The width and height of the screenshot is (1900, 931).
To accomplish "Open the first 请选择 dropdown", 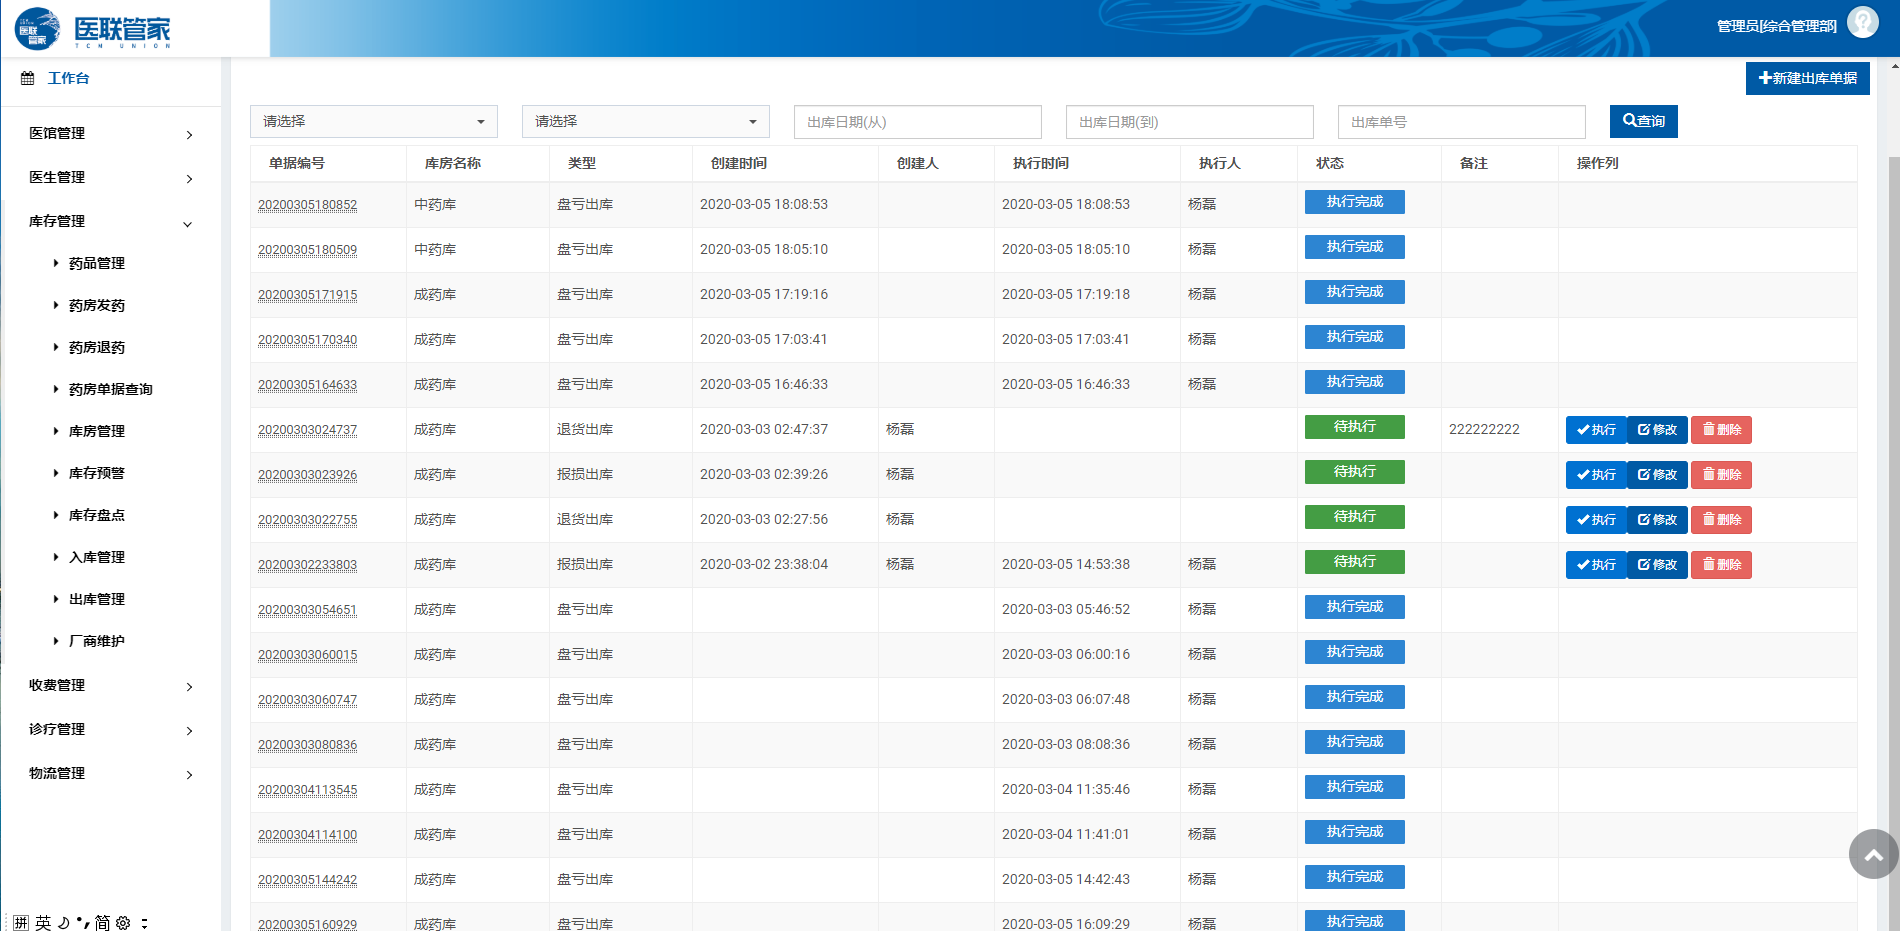I will coord(374,121).
